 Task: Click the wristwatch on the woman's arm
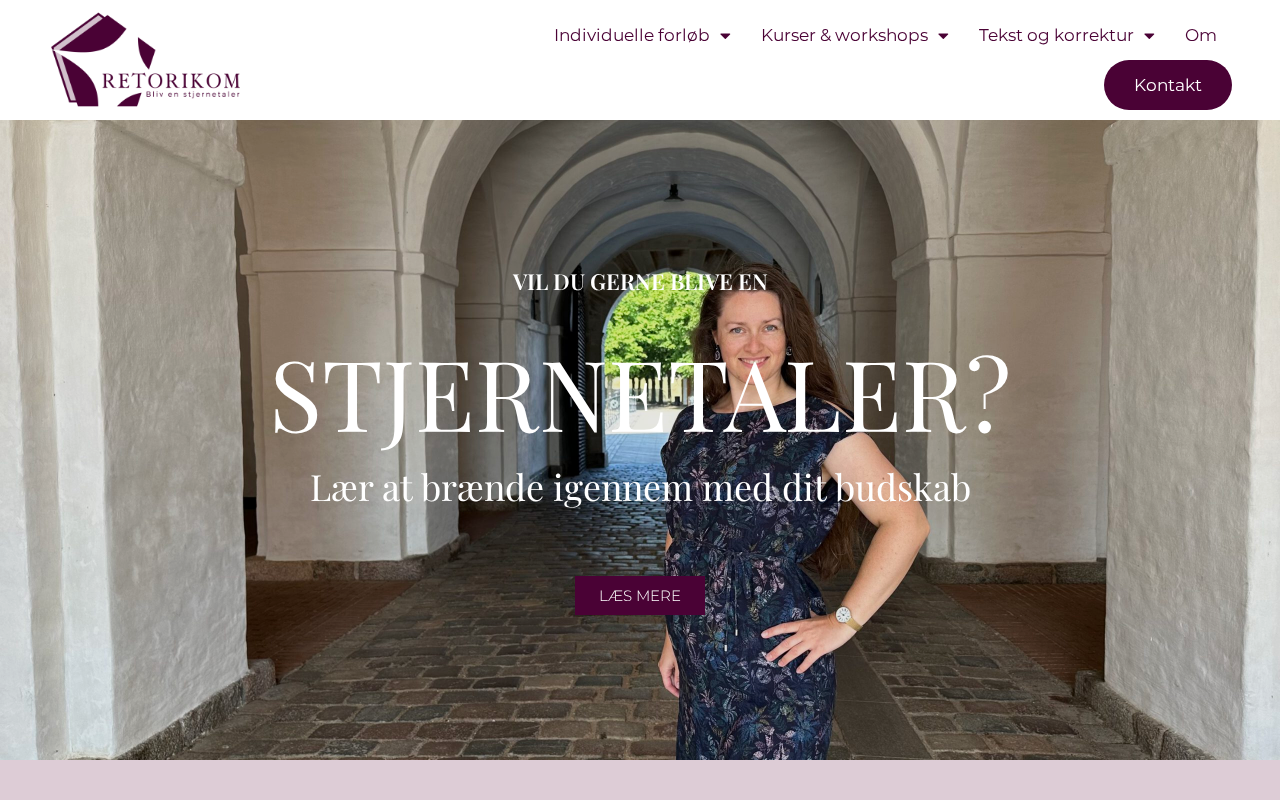[x=846, y=617]
